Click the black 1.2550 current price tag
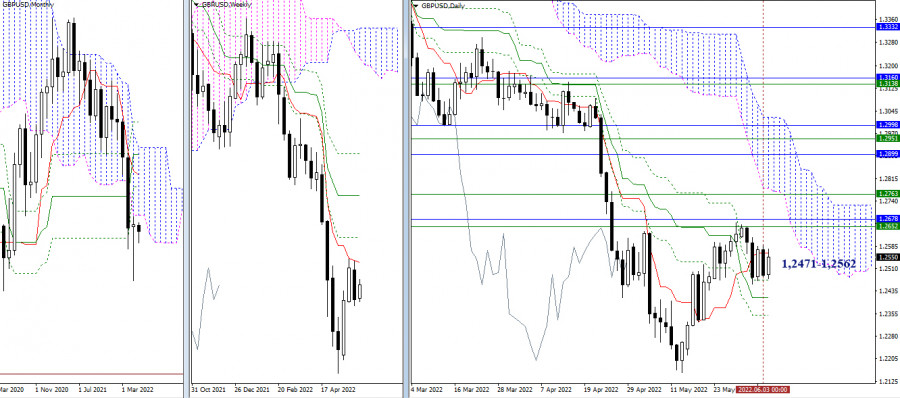The width and height of the screenshot is (900, 398). [x=887, y=257]
